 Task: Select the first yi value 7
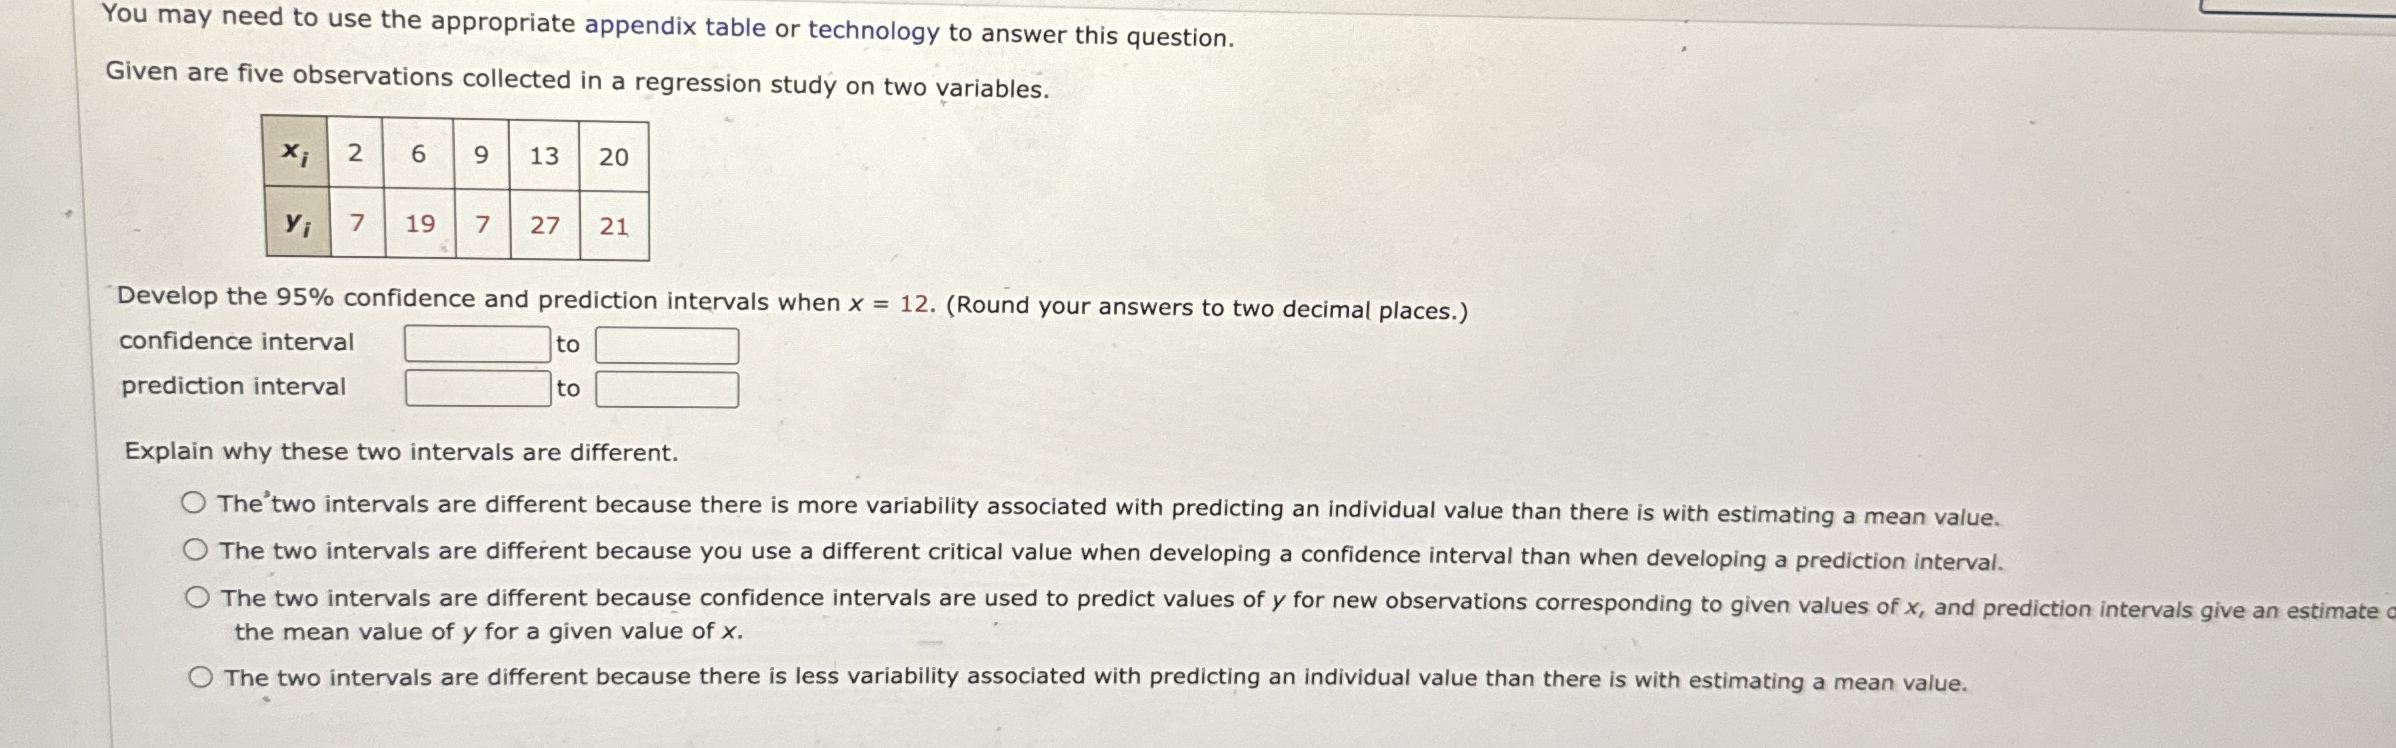pyautogui.click(x=355, y=225)
